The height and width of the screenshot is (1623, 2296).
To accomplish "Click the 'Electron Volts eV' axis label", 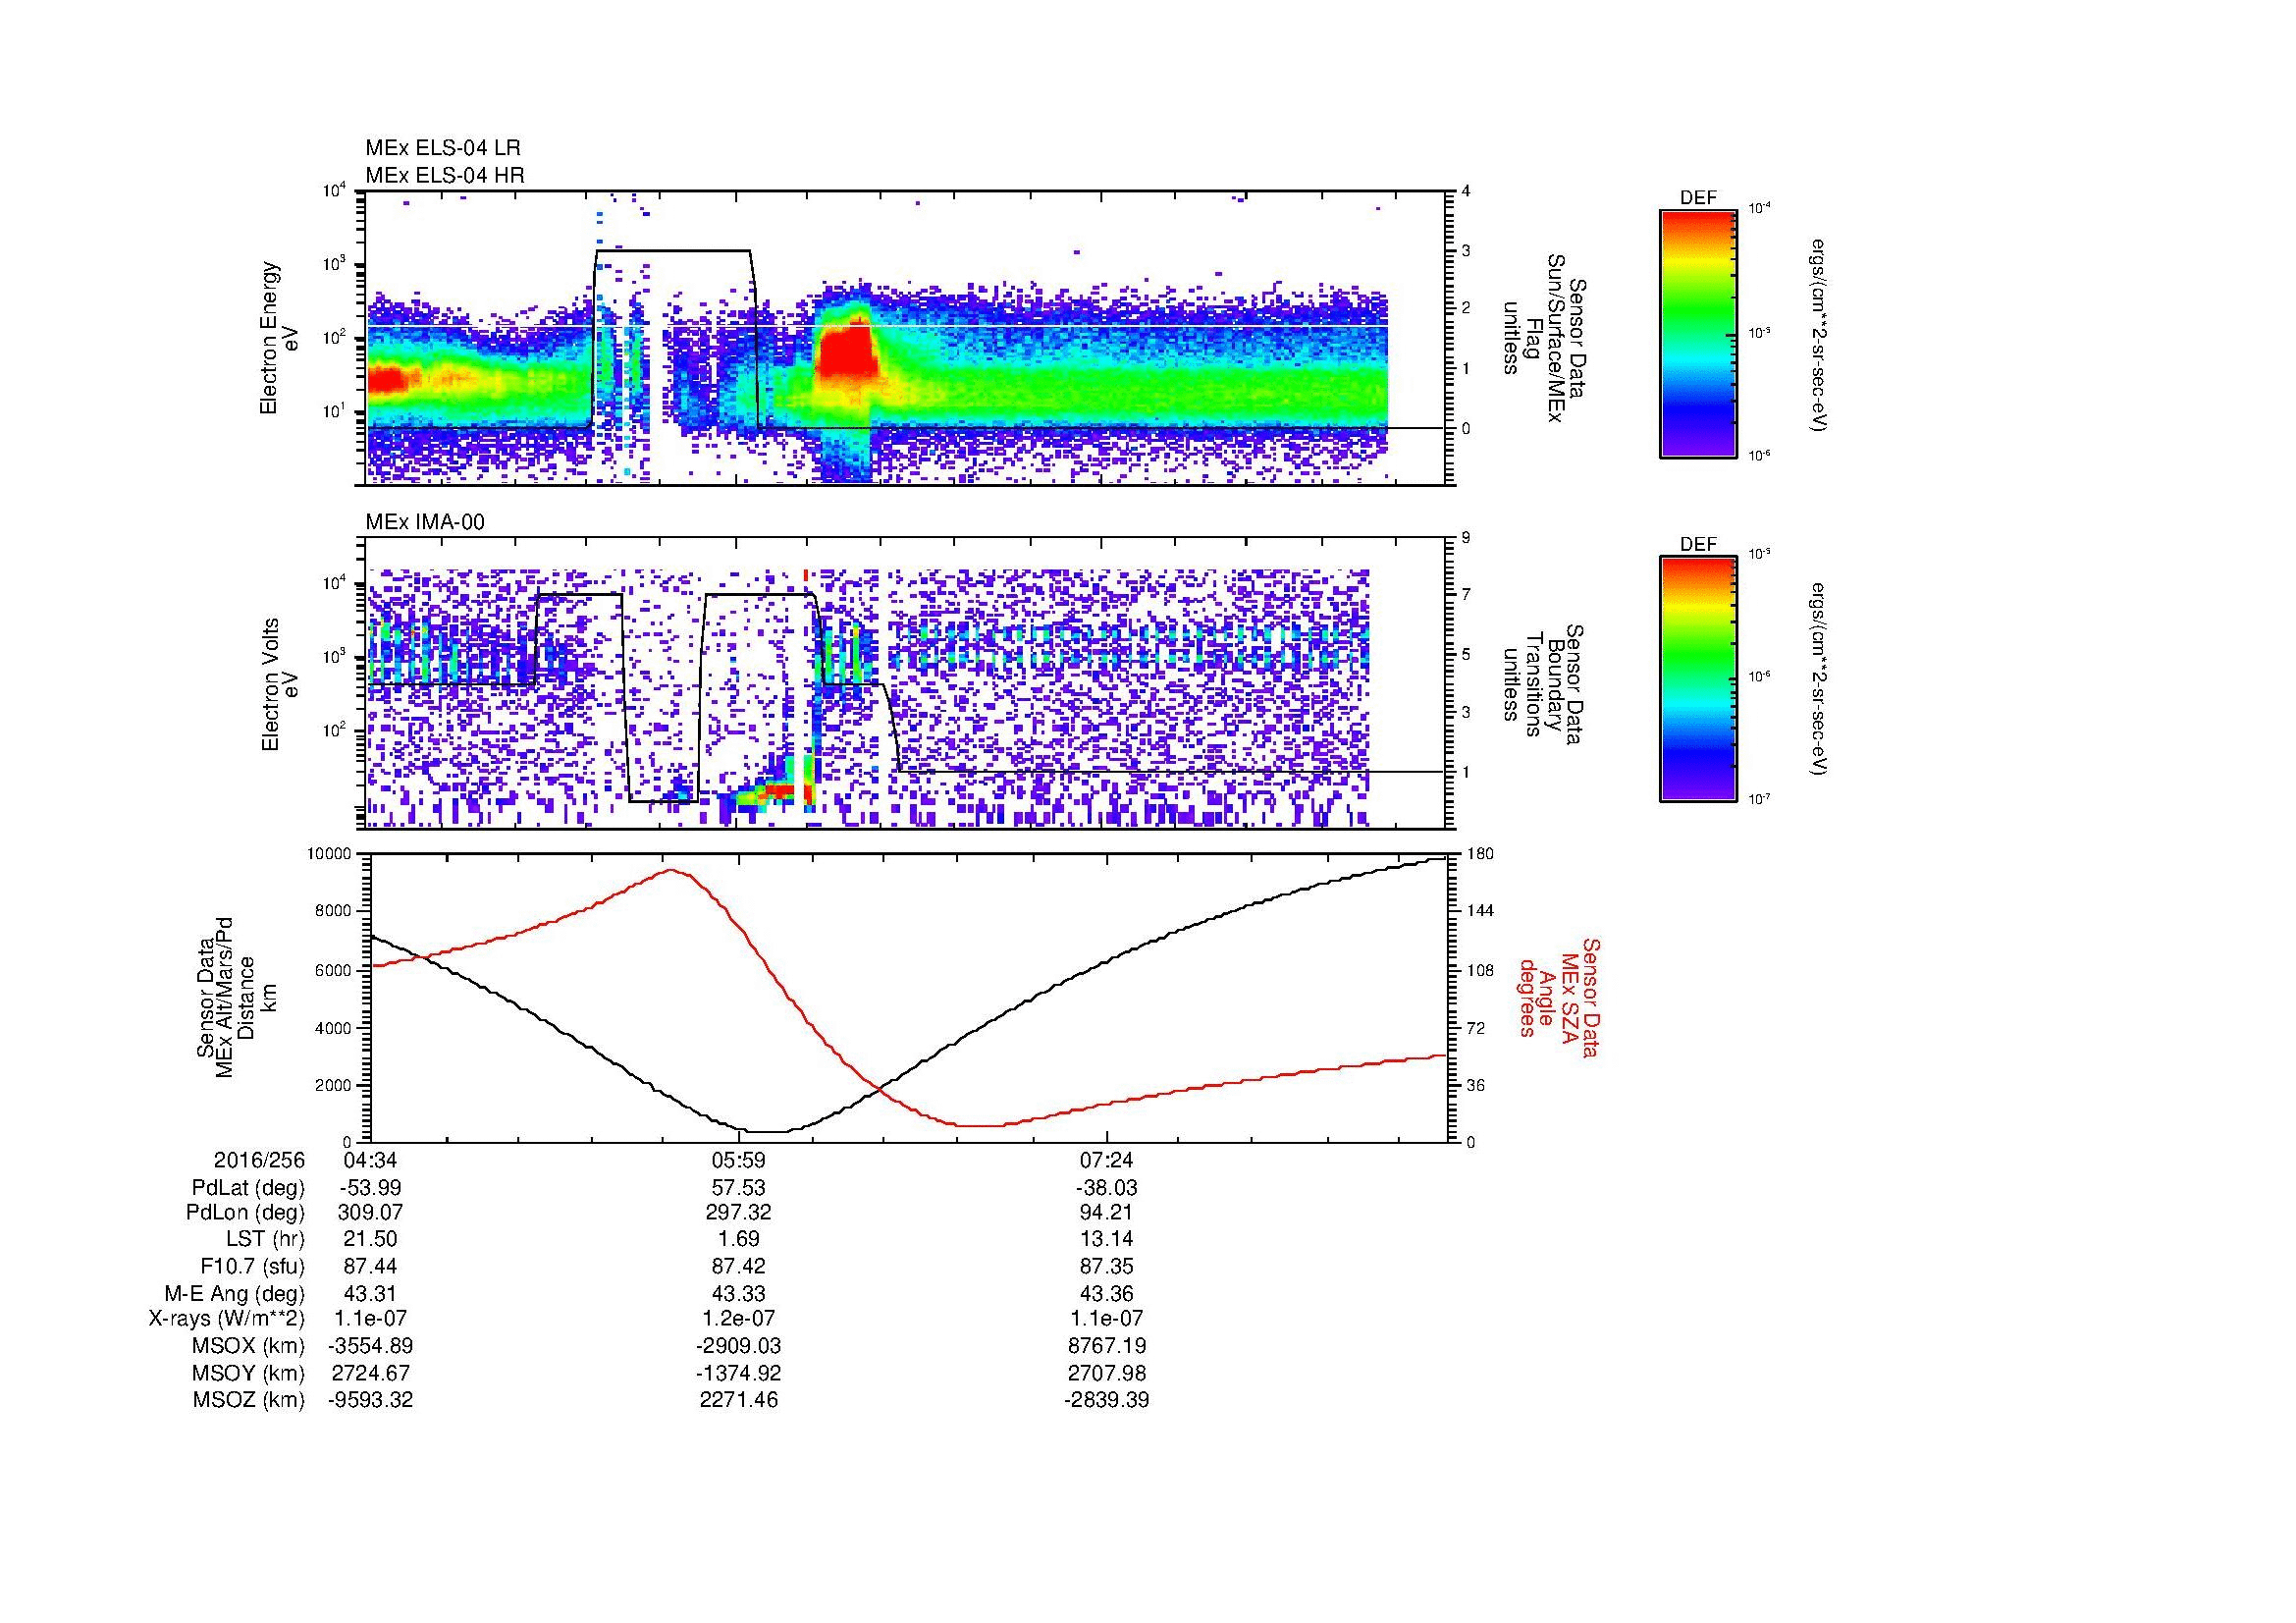I will (x=280, y=685).
